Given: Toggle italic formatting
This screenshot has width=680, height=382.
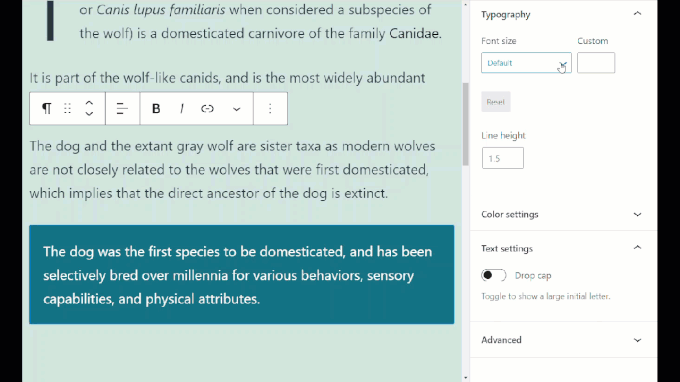Looking at the screenshot, I should tap(182, 108).
